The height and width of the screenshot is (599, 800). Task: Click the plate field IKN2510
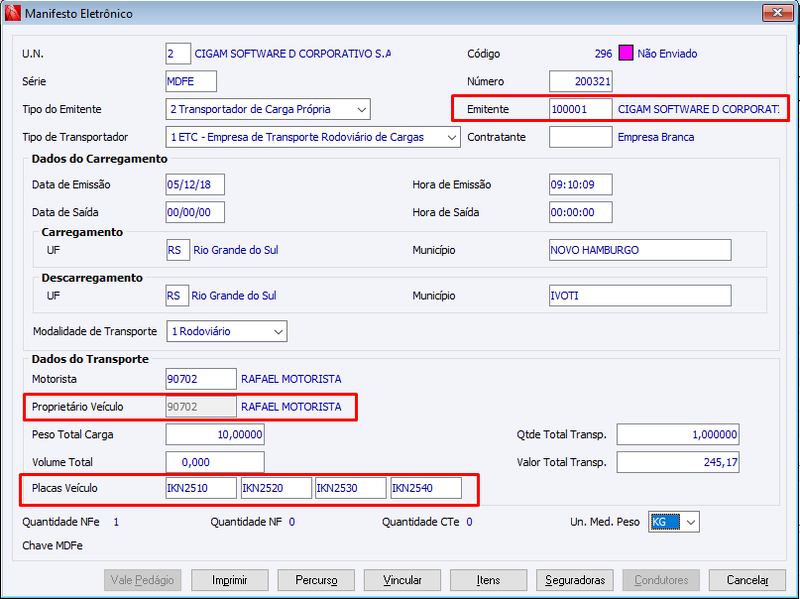201,488
